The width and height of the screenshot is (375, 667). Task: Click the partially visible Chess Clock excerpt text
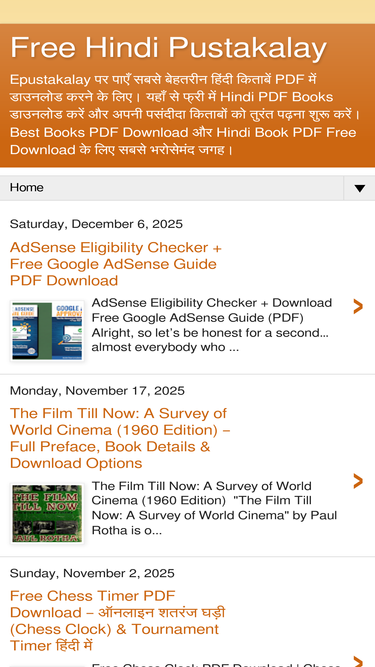(x=216, y=664)
